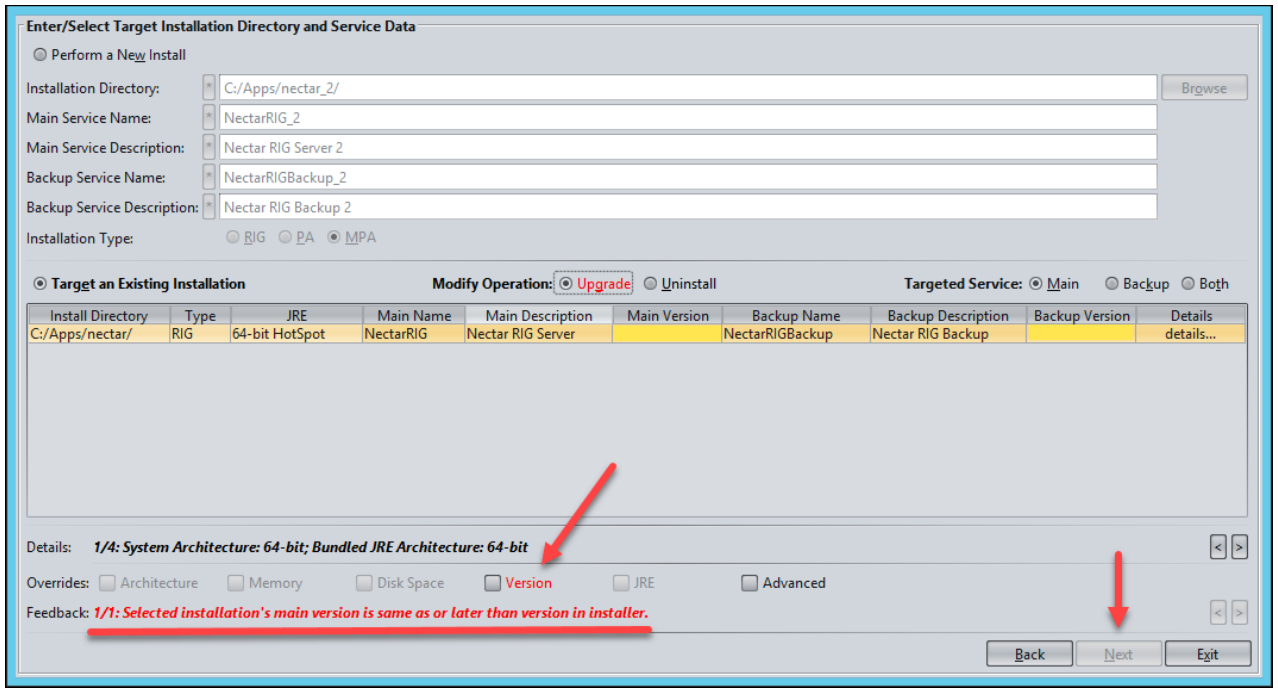The image size is (1278, 693).
Task: Show next details message arrow
Action: [x=1239, y=547]
